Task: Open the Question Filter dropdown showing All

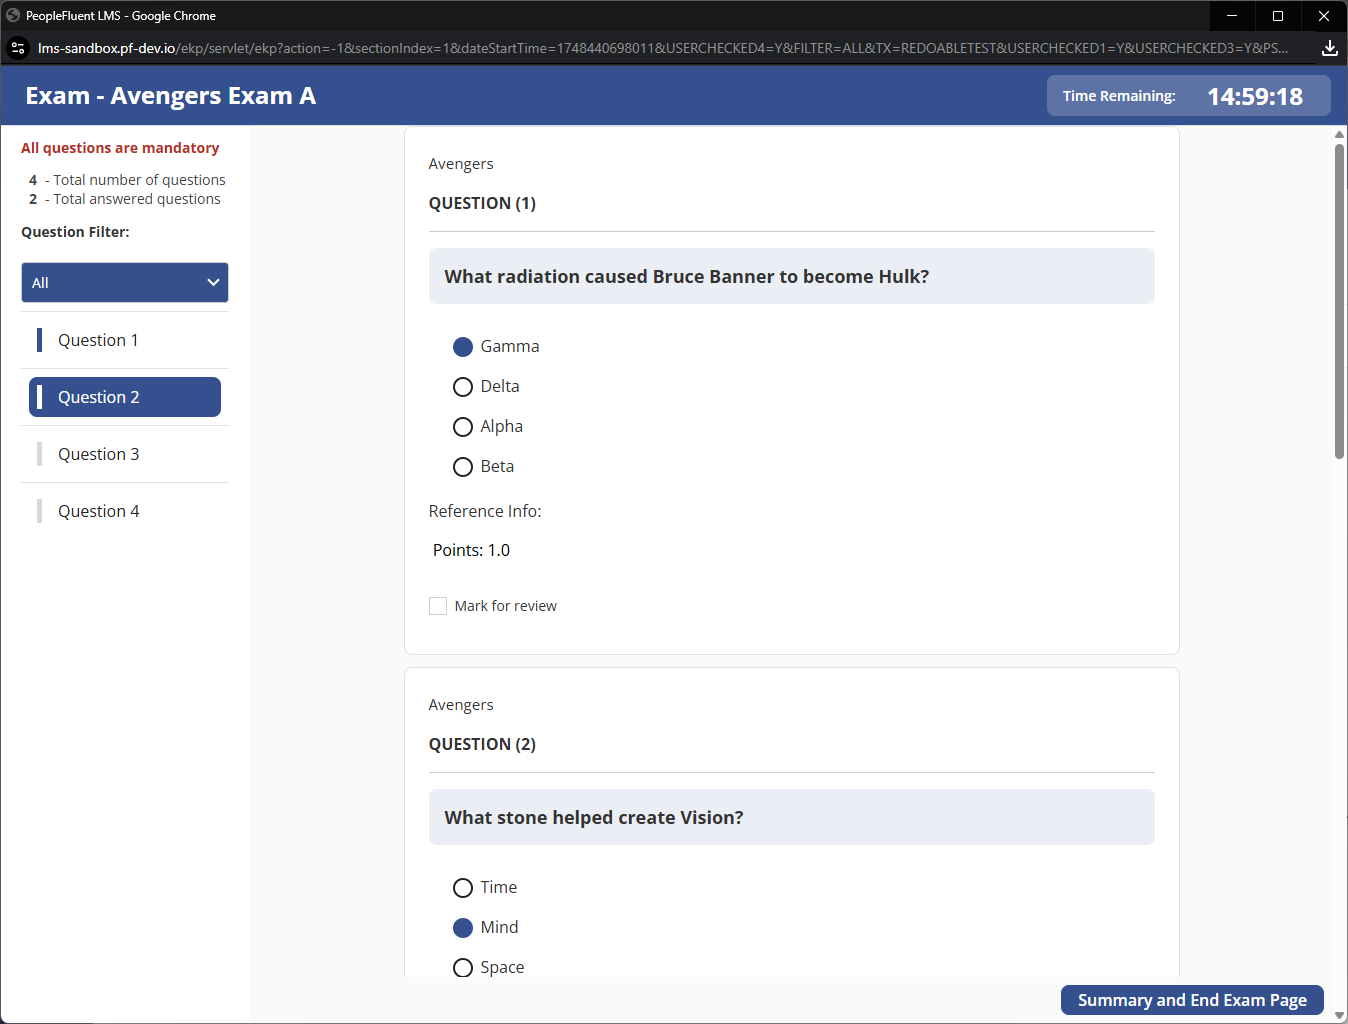Action: coord(125,283)
